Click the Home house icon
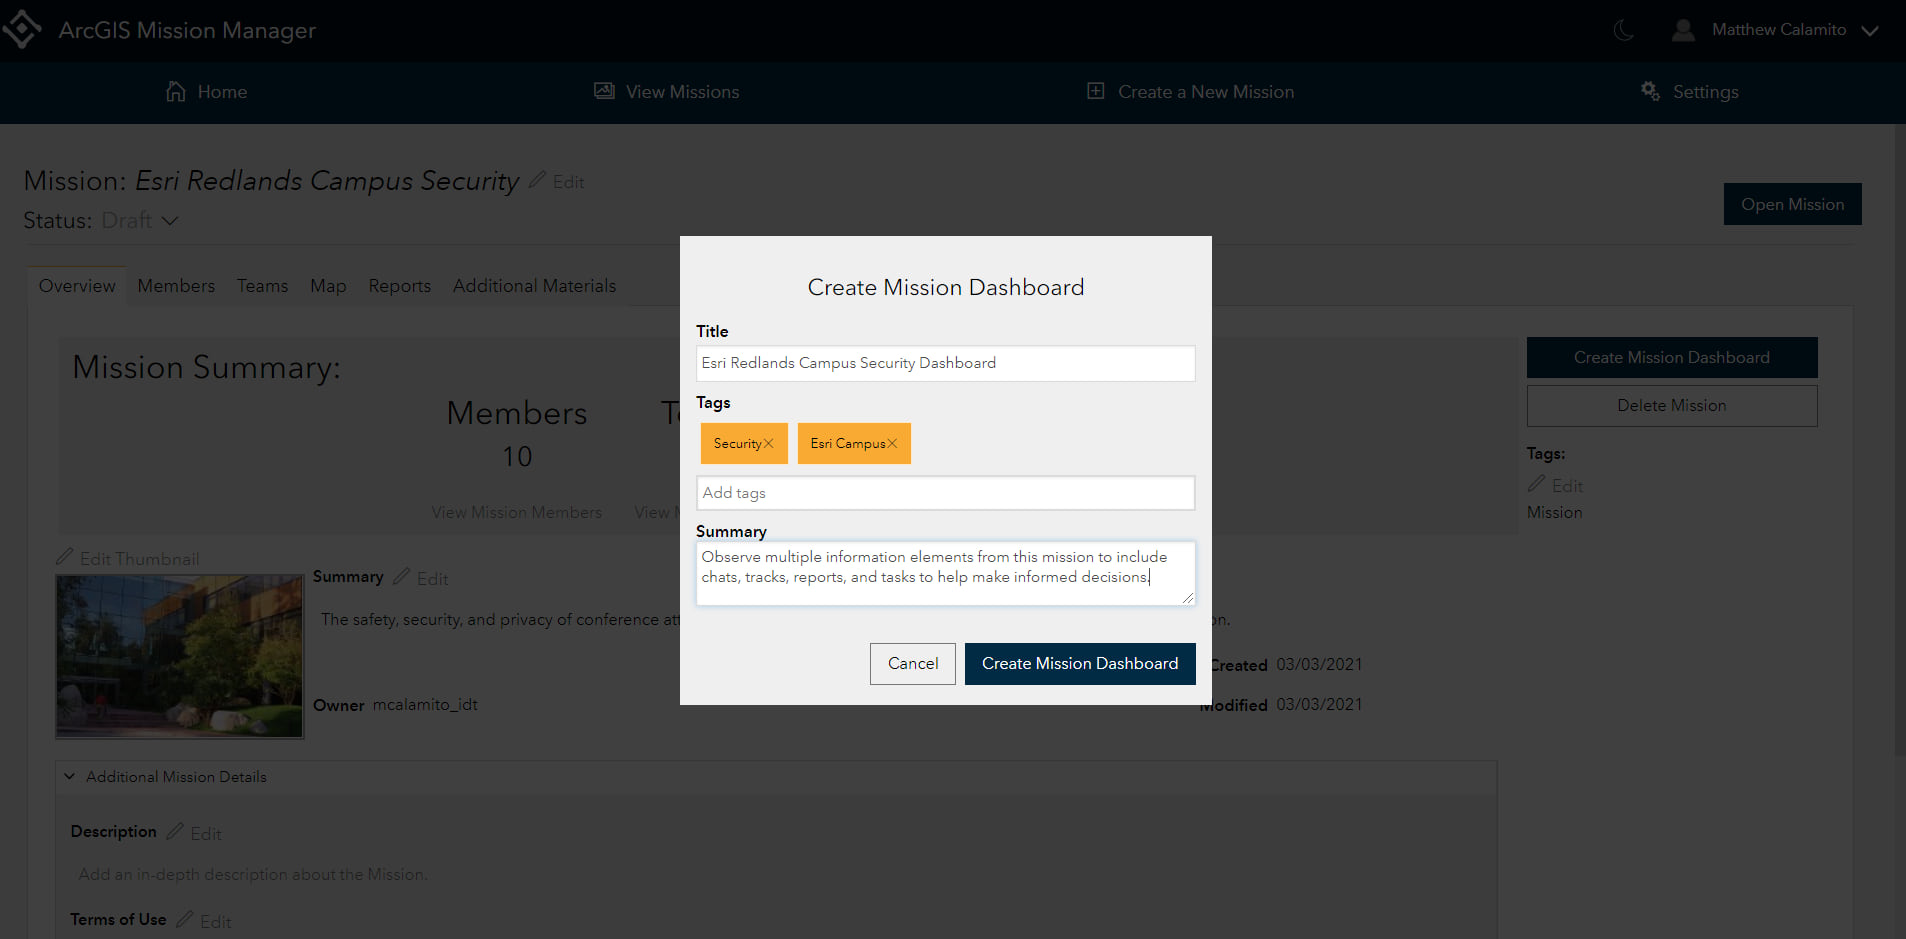This screenshot has width=1906, height=939. [176, 91]
